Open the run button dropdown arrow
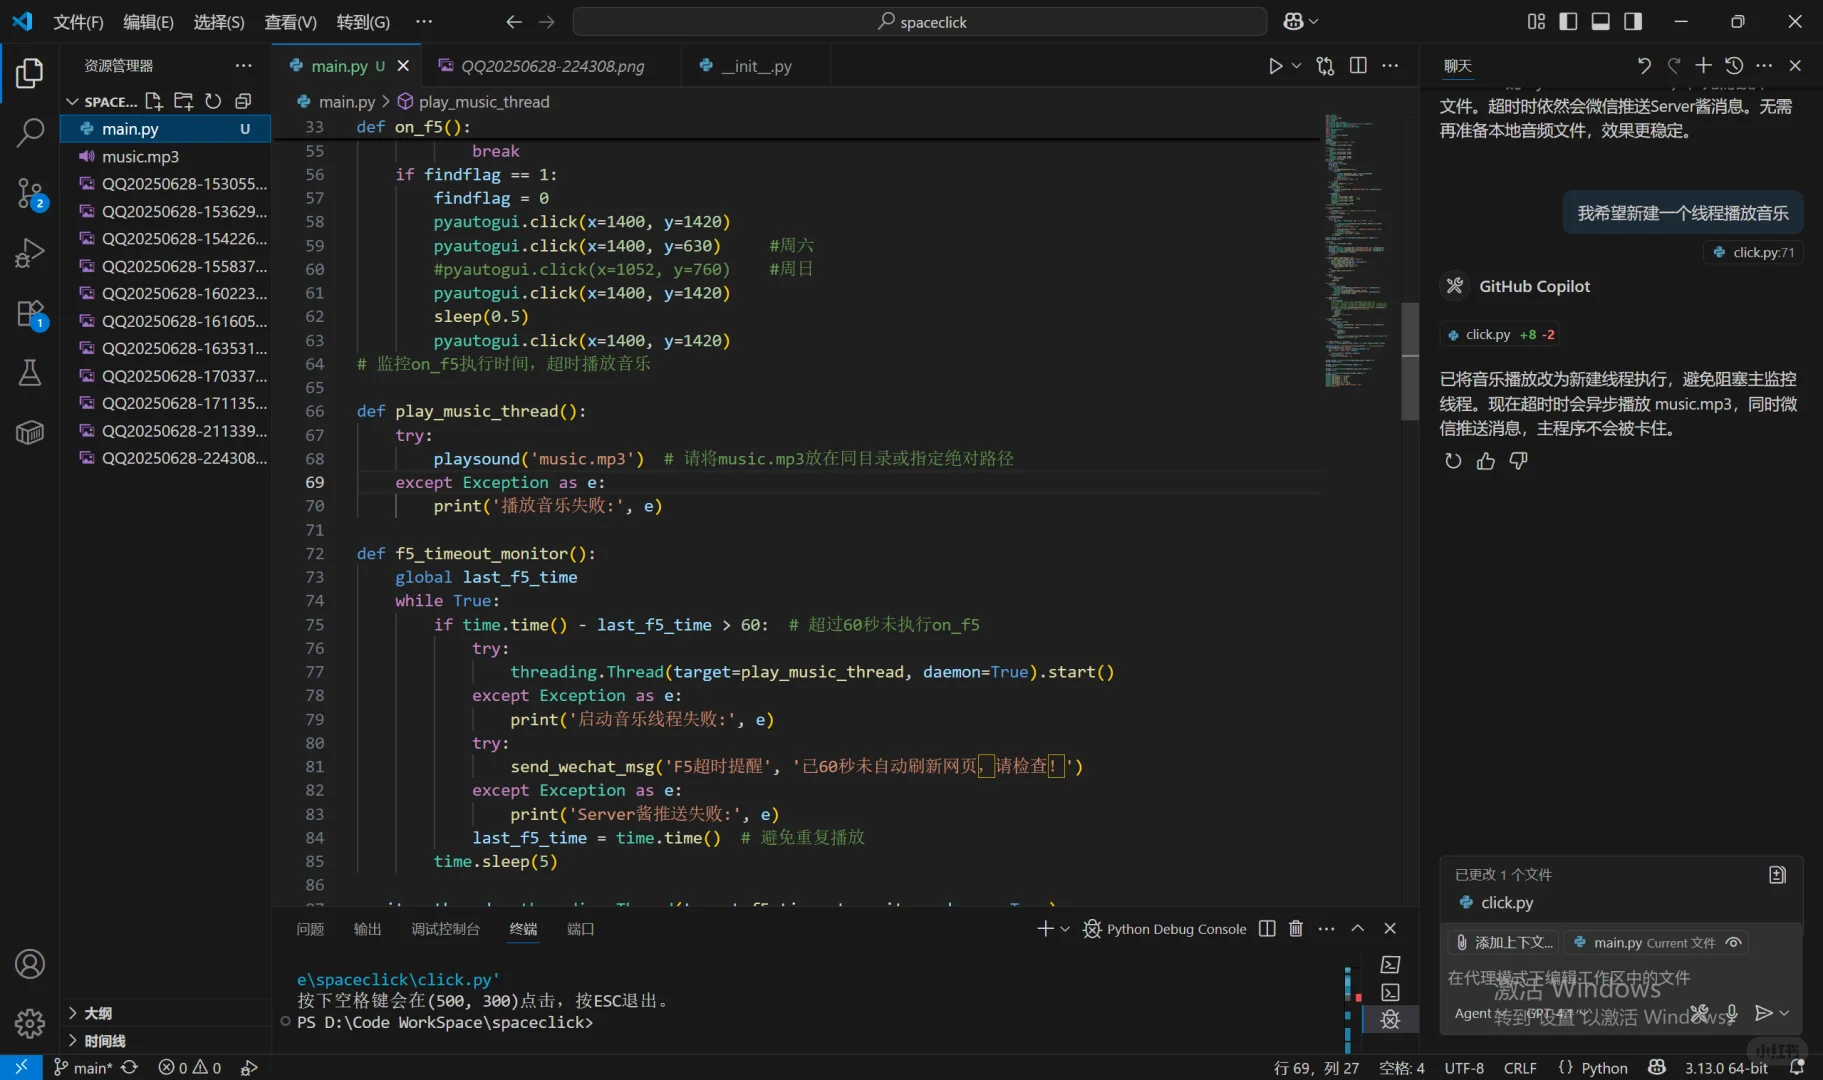Viewport: 1823px width, 1080px height. (1297, 66)
